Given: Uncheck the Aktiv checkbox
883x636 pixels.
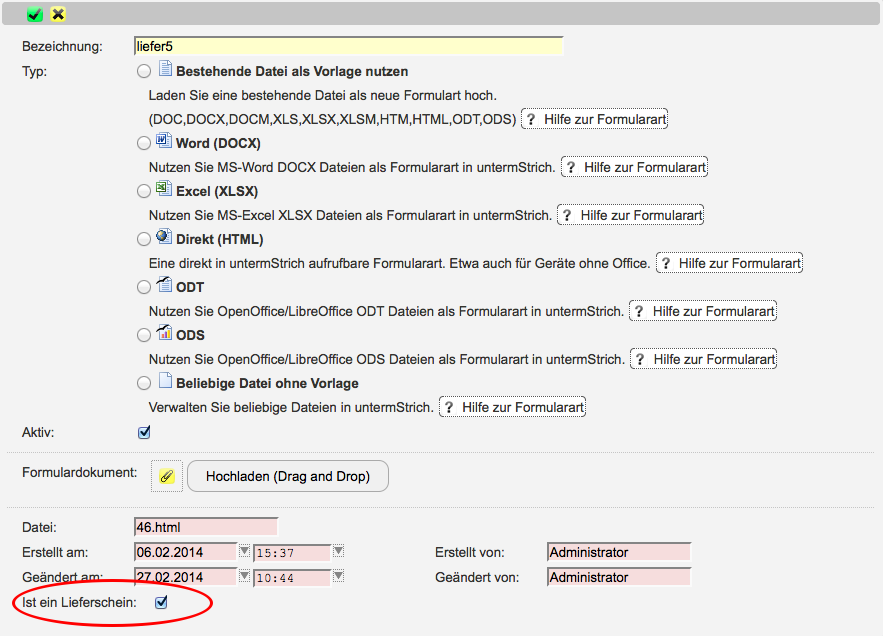Looking at the screenshot, I should click(144, 432).
